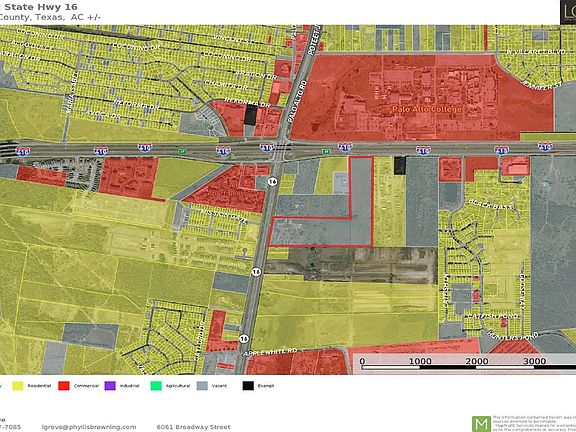Screen dimensions: 576x432
Task: Click the '1000' mark on the scale bar
Action: pos(420,361)
